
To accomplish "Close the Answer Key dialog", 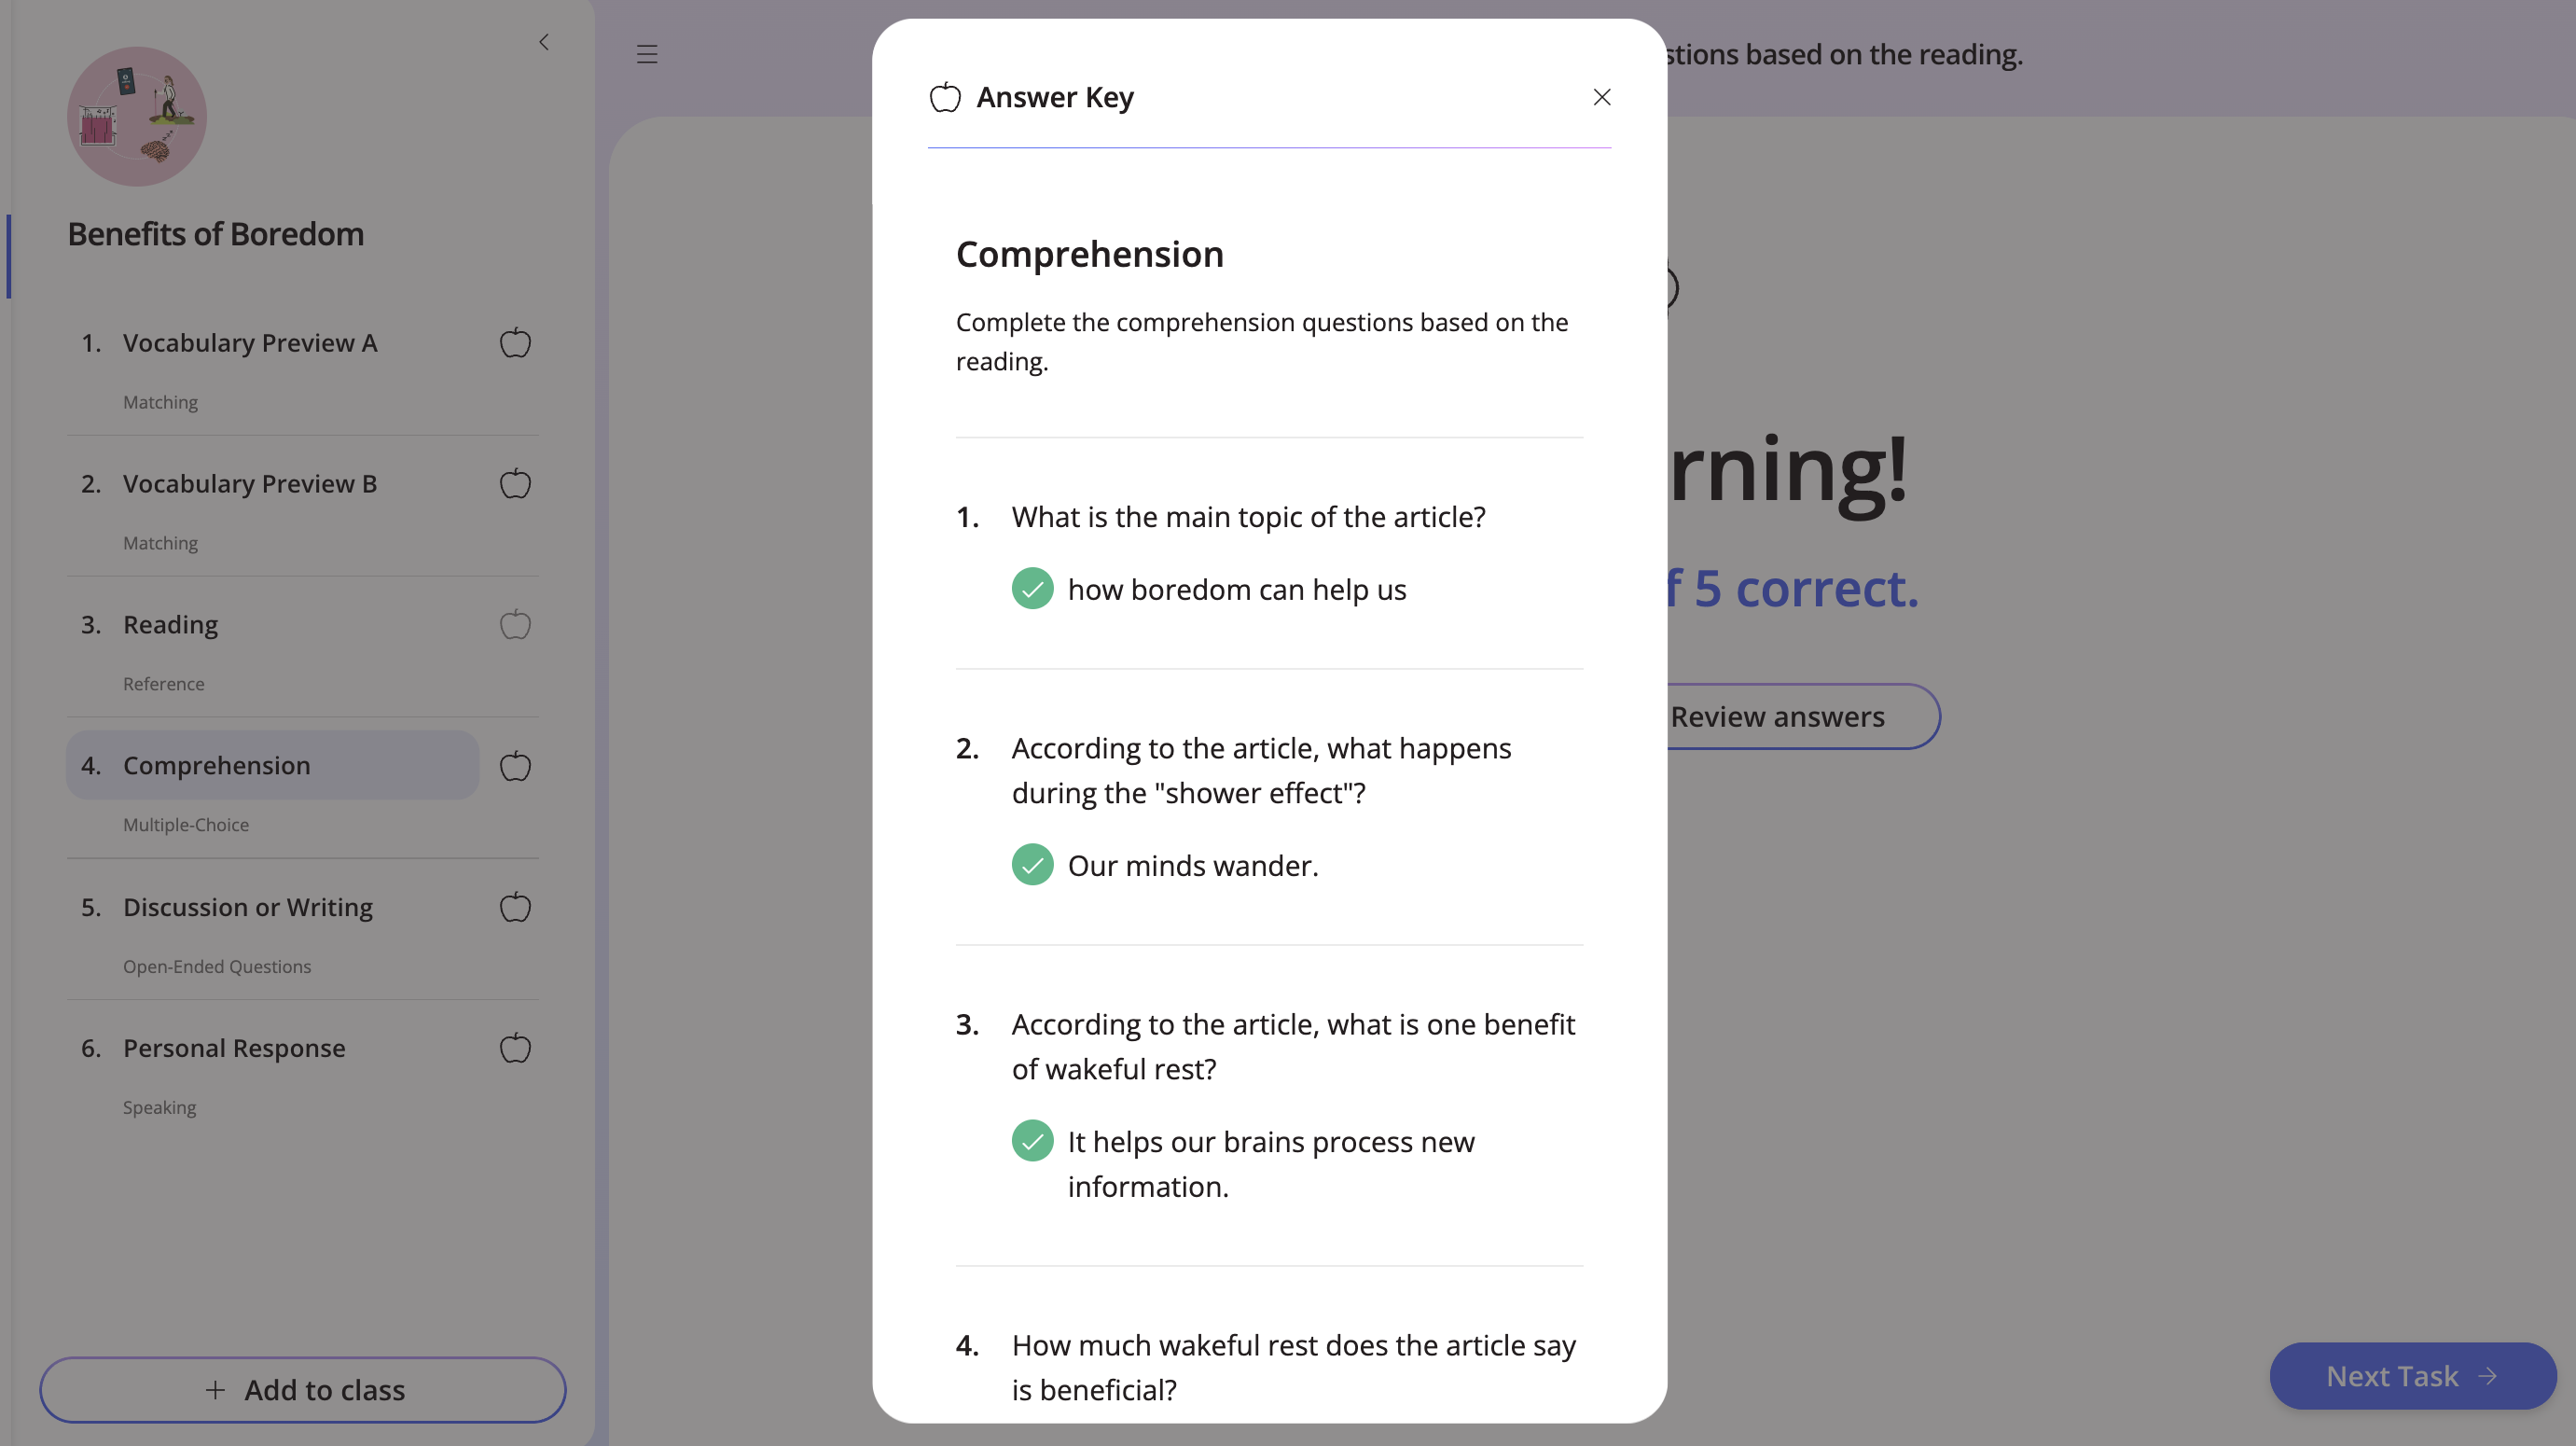I will point(1602,97).
